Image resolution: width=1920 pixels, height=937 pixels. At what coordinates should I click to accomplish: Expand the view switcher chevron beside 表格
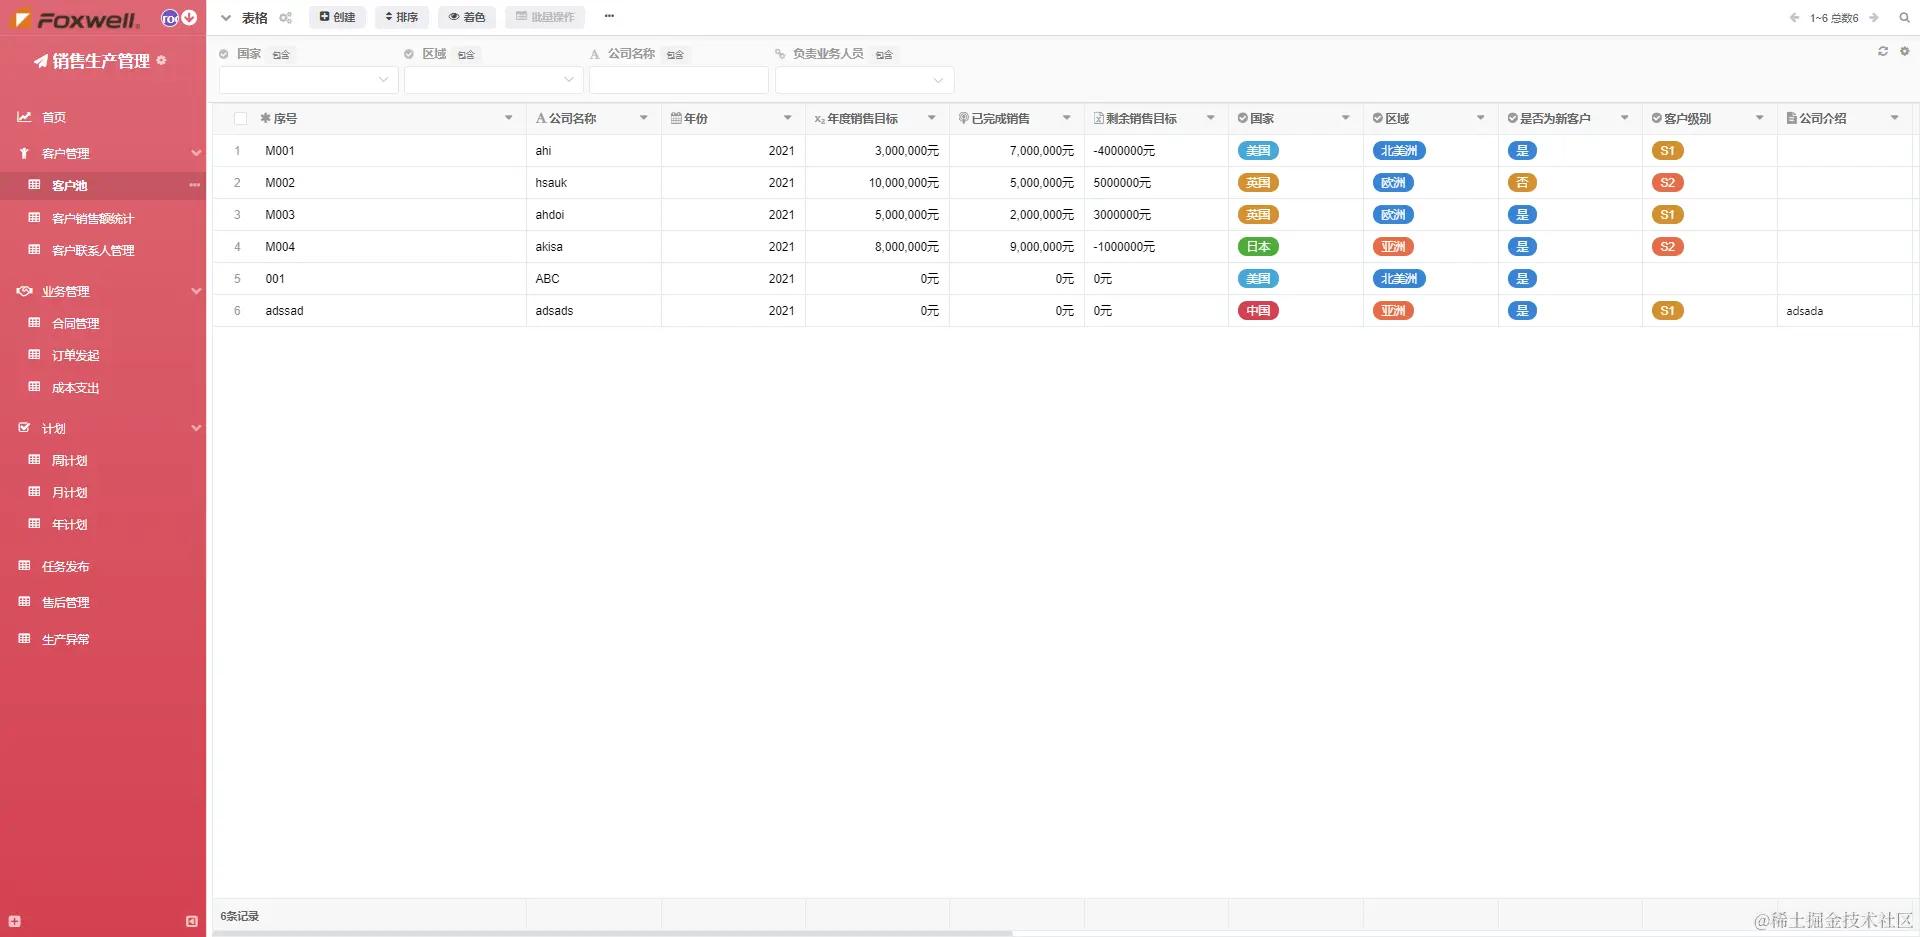pyautogui.click(x=226, y=18)
